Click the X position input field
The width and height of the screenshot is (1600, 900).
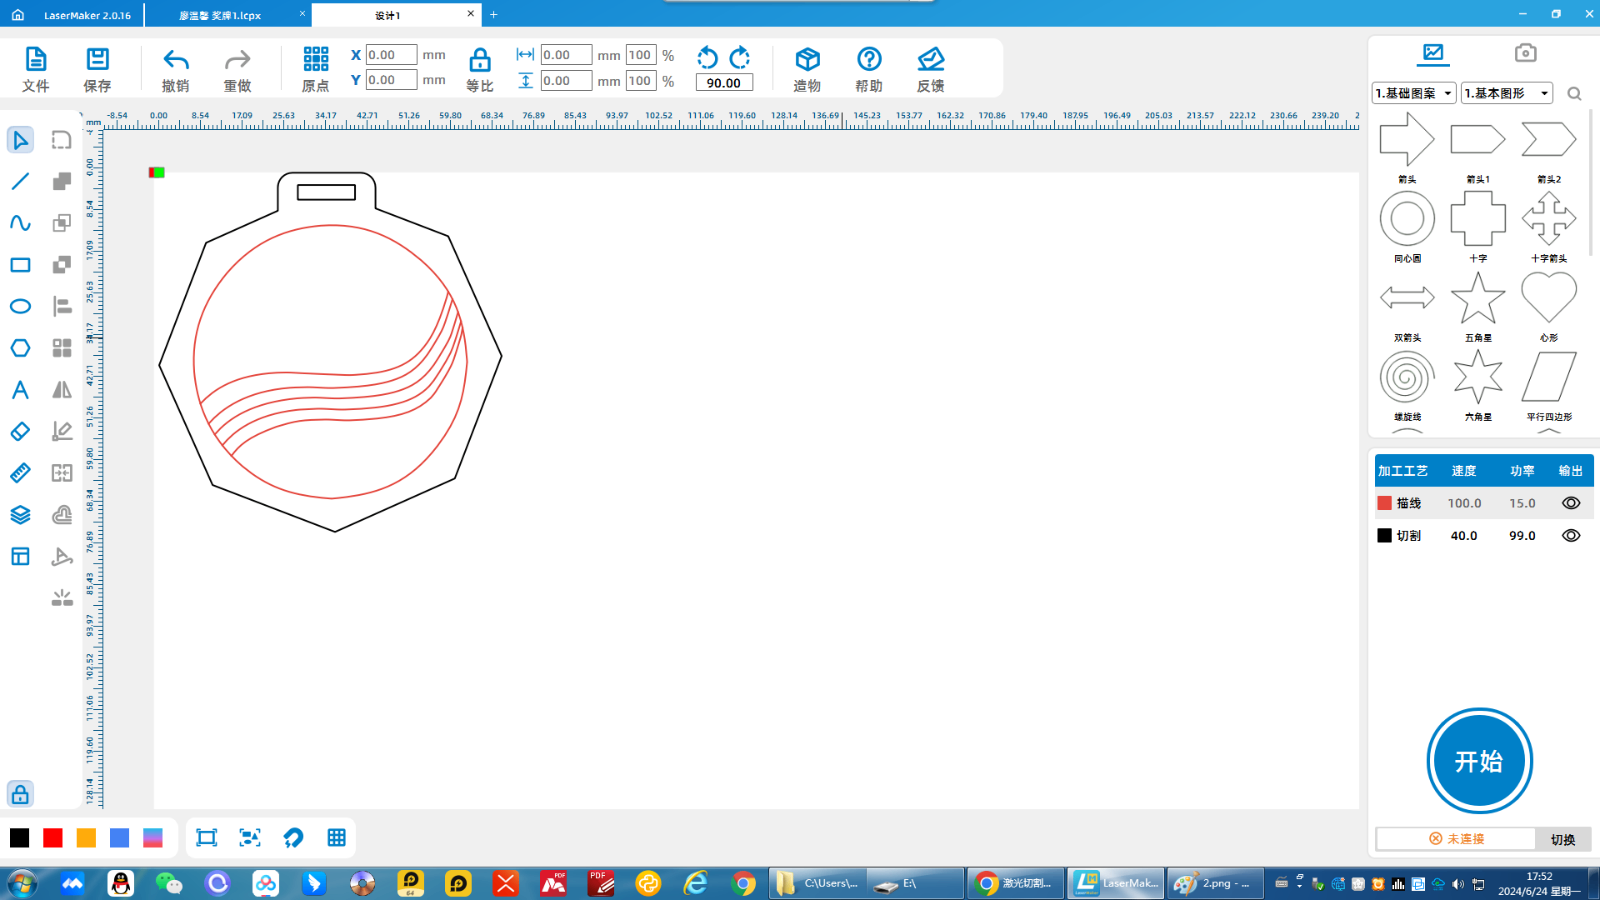click(x=391, y=55)
